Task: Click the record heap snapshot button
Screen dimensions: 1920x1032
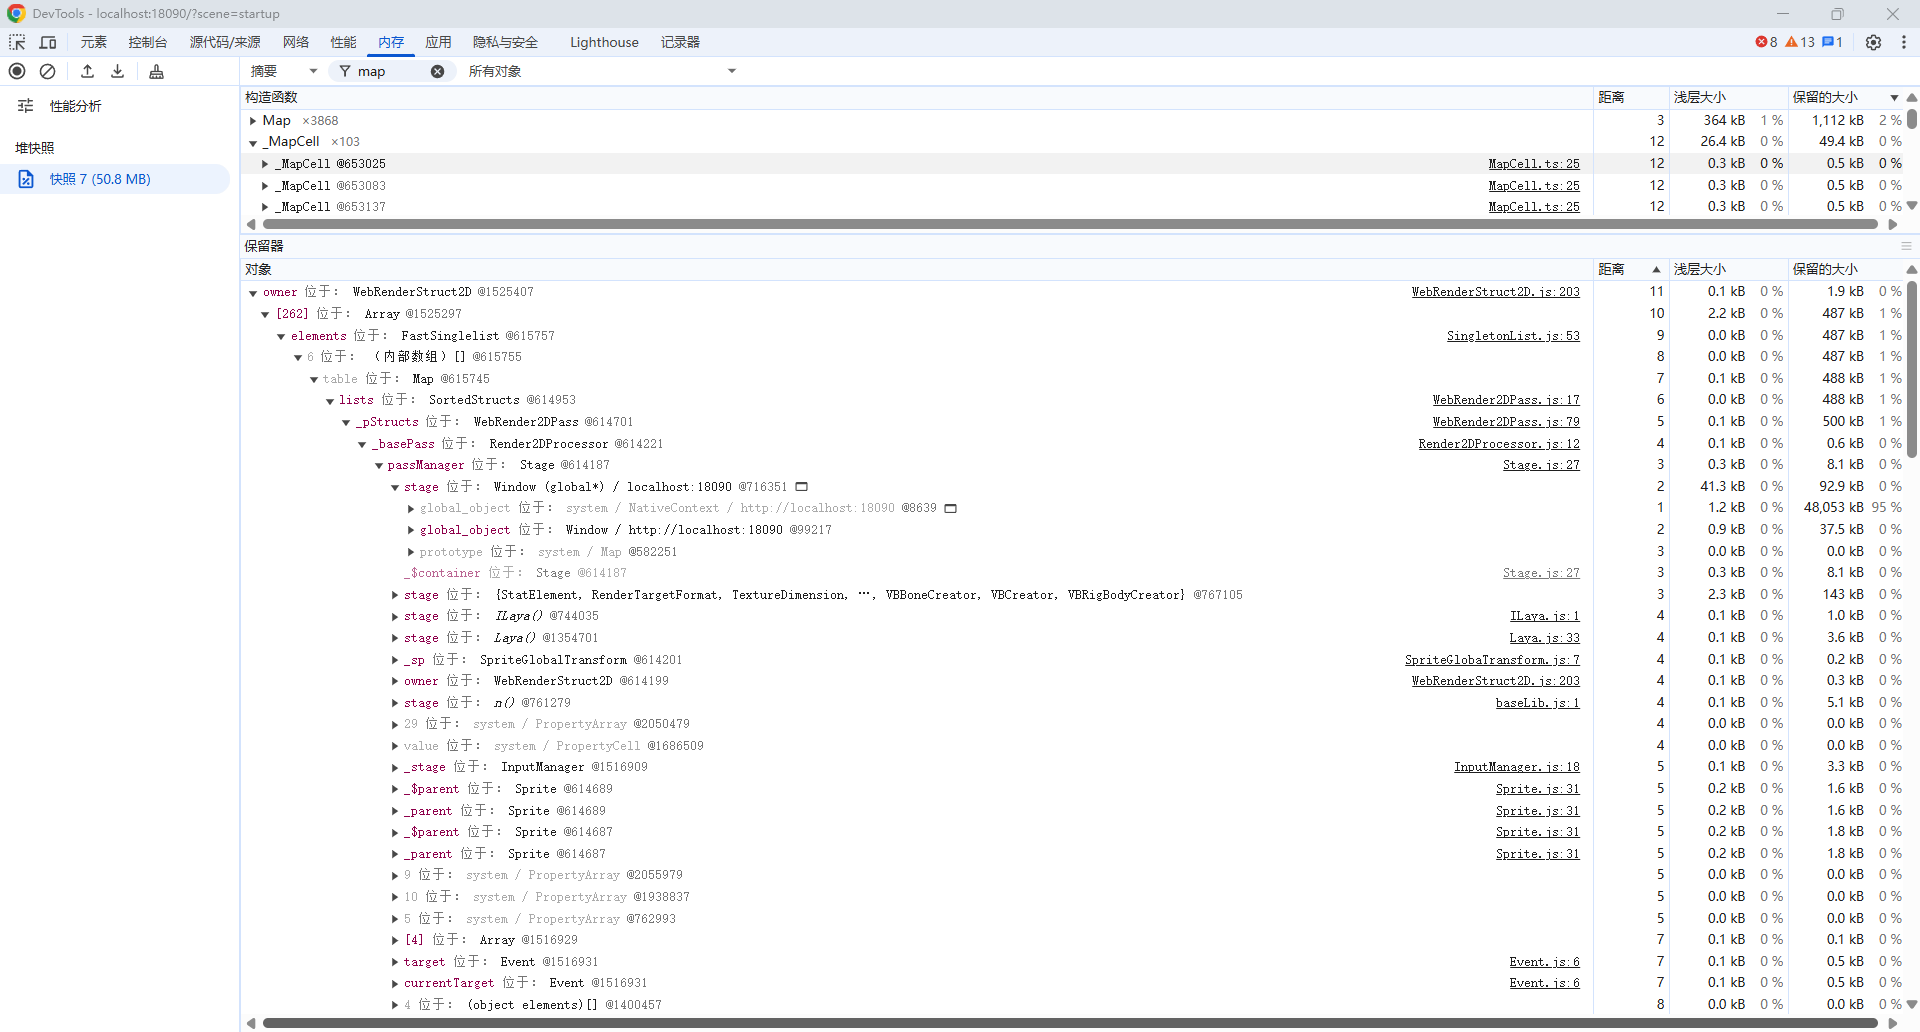Action: click(x=17, y=71)
